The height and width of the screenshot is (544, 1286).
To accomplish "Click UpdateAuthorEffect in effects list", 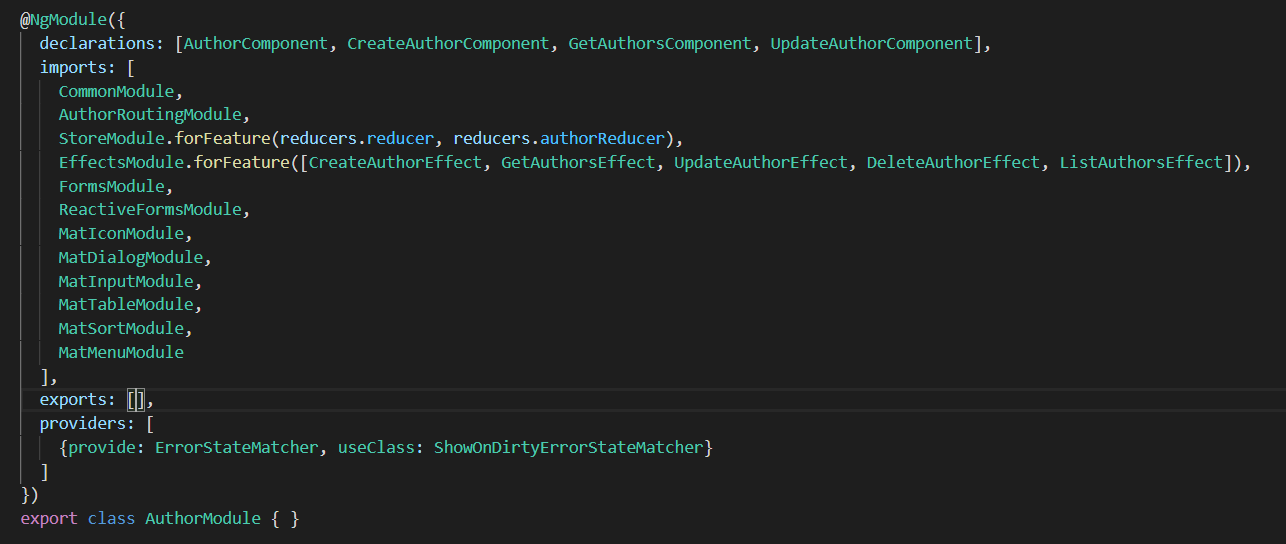I will tap(761, 162).
